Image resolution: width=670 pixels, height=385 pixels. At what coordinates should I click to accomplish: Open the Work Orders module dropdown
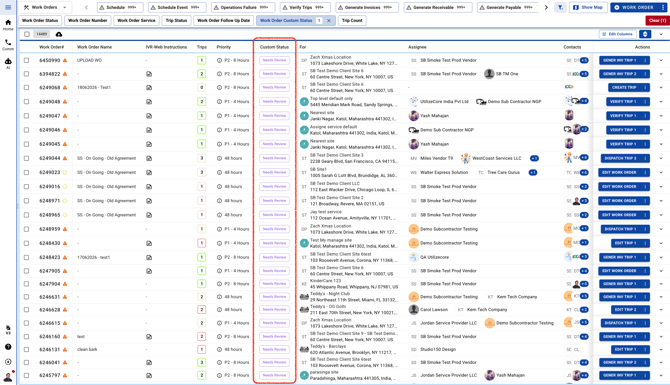click(x=46, y=7)
